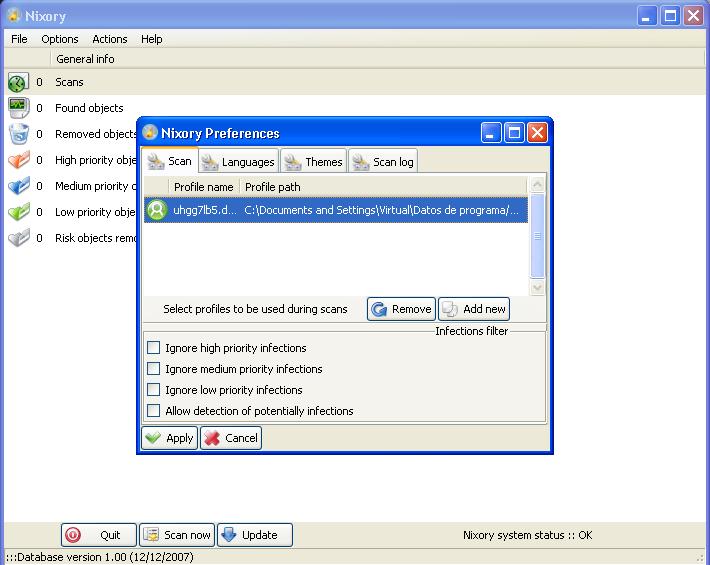Select the Found objects row label

tap(89, 108)
